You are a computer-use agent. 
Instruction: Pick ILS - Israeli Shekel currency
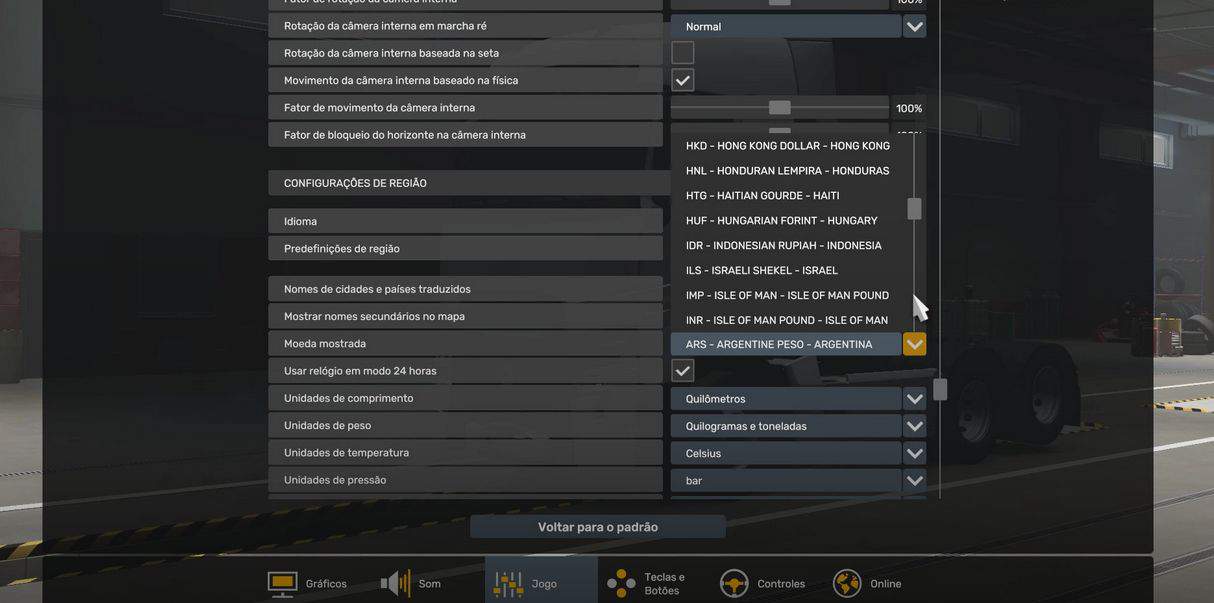point(761,271)
